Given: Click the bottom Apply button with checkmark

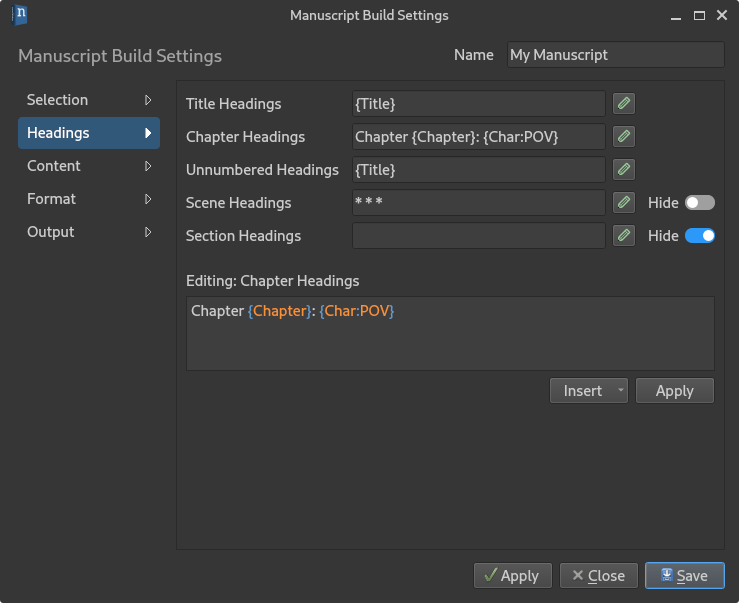Looking at the screenshot, I should point(512,575).
